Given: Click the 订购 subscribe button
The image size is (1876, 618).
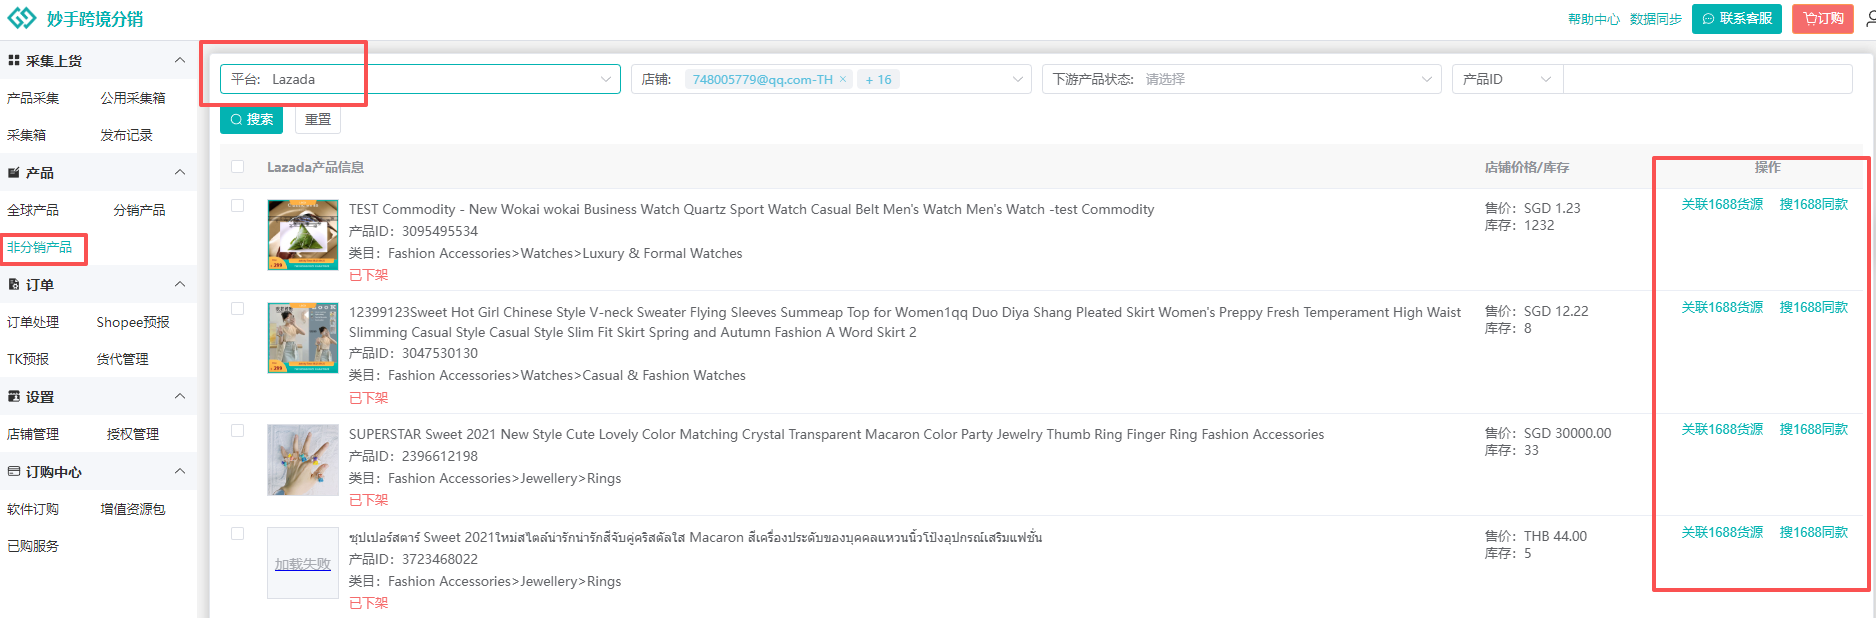Looking at the screenshot, I should (x=1822, y=19).
